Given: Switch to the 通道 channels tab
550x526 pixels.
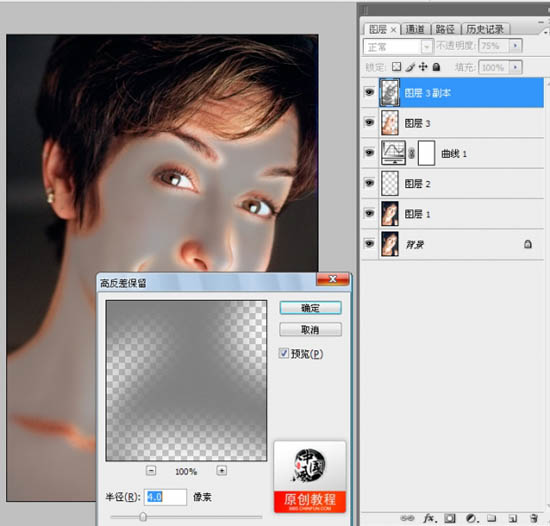Looking at the screenshot, I should click(x=415, y=29).
